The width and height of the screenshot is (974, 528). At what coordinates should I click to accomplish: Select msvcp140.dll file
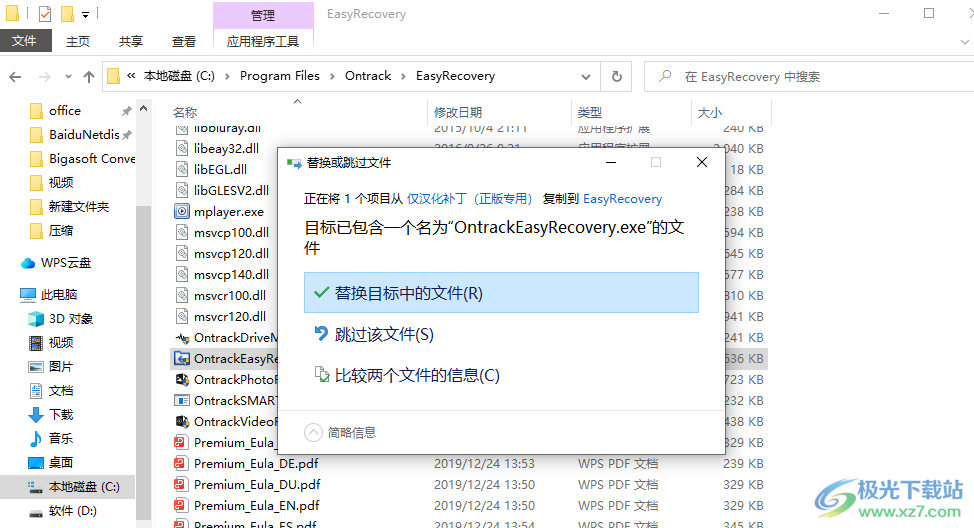click(231, 275)
